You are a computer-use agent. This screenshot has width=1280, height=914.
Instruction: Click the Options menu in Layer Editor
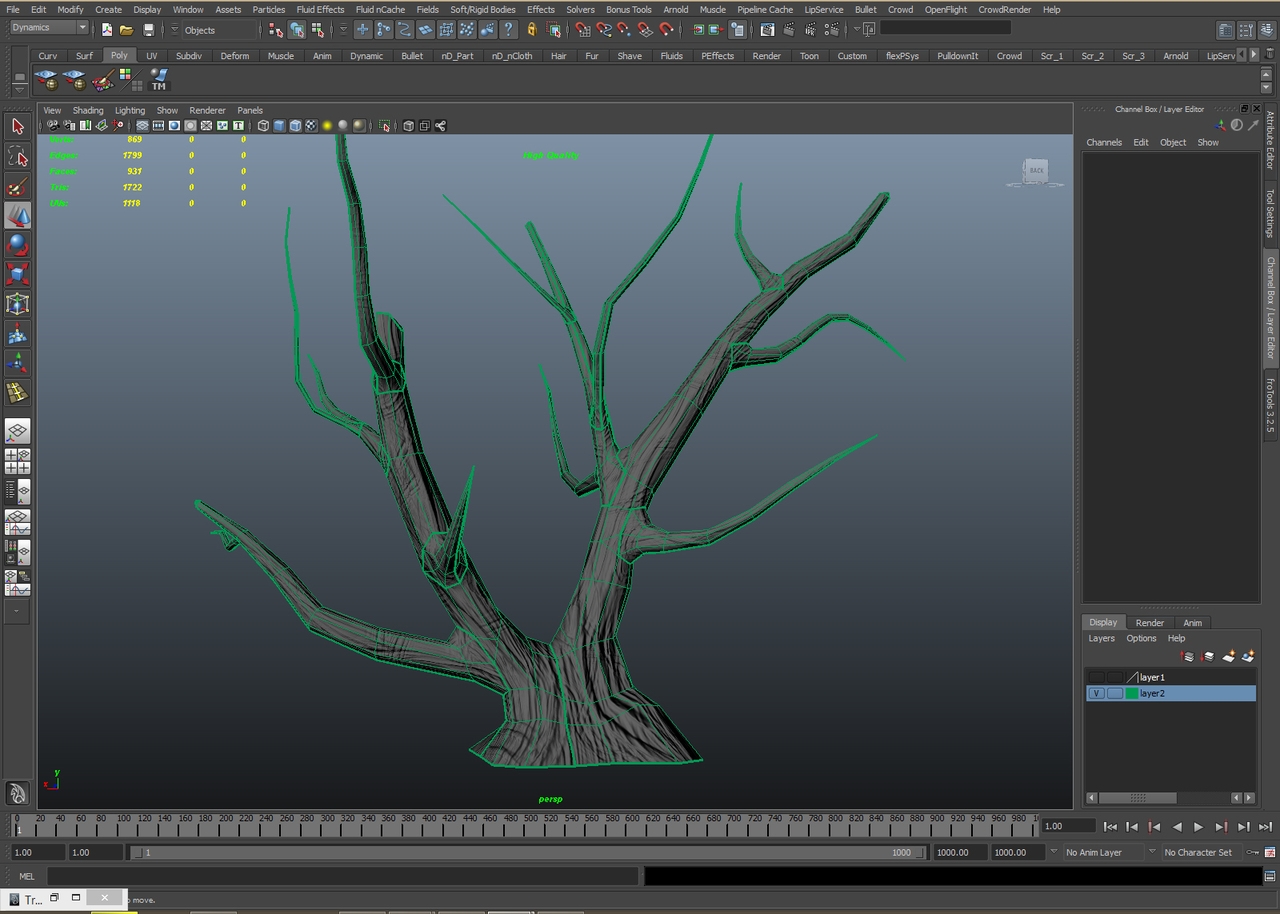[1141, 638]
